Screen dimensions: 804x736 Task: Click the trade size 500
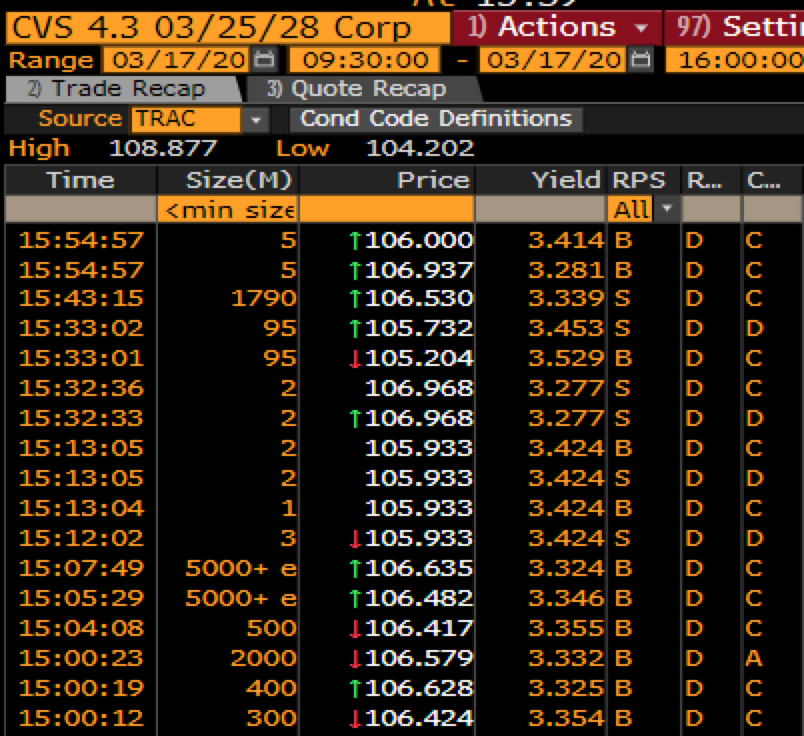pos(272,628)
